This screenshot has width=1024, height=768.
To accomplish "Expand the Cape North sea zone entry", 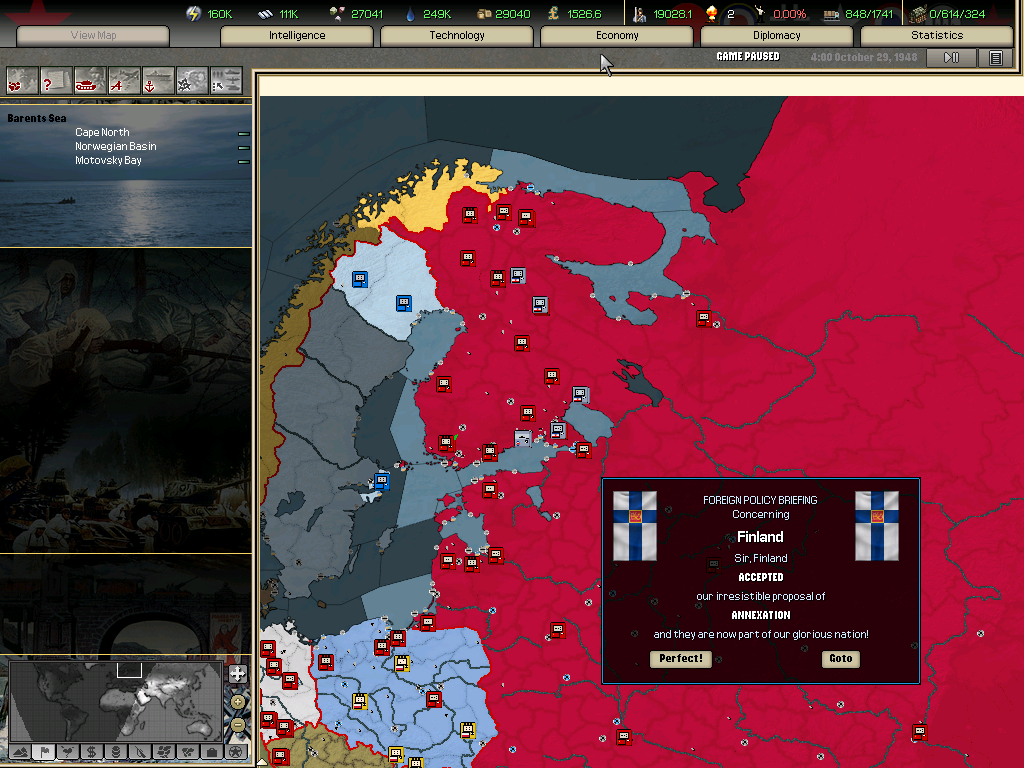I will coord(243,133).
